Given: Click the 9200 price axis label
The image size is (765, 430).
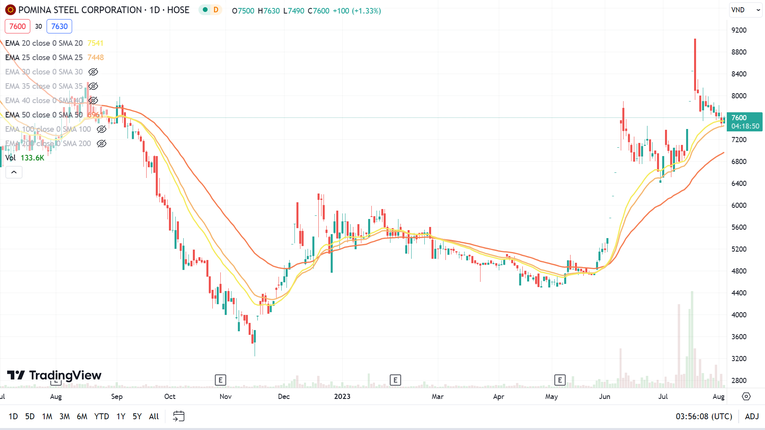Looking at the screenshot, I should pos(739,30).
